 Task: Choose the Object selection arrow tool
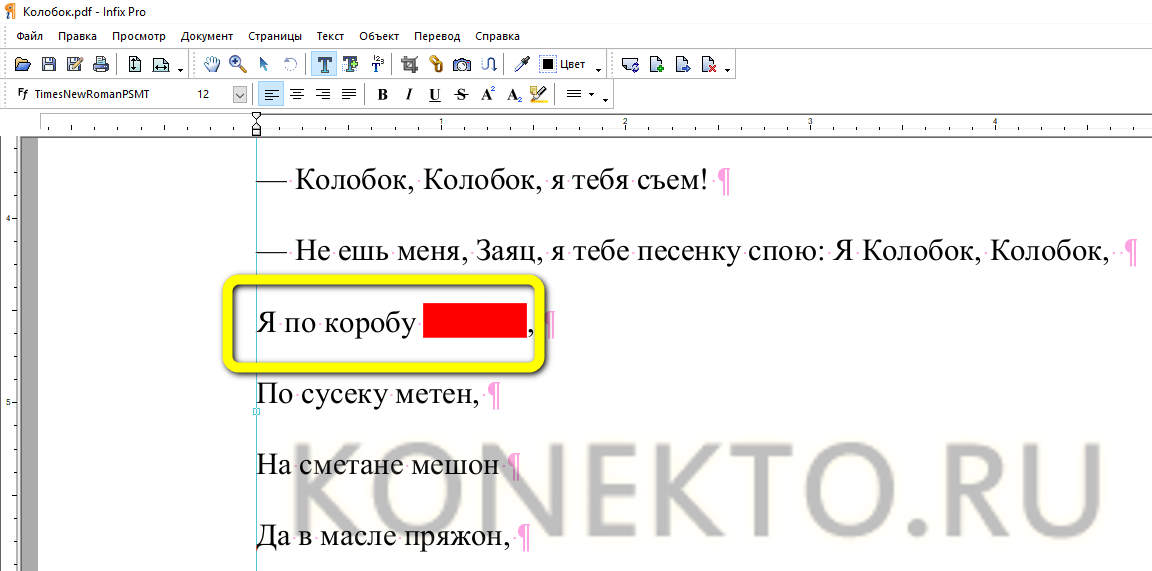pos(264,65)
